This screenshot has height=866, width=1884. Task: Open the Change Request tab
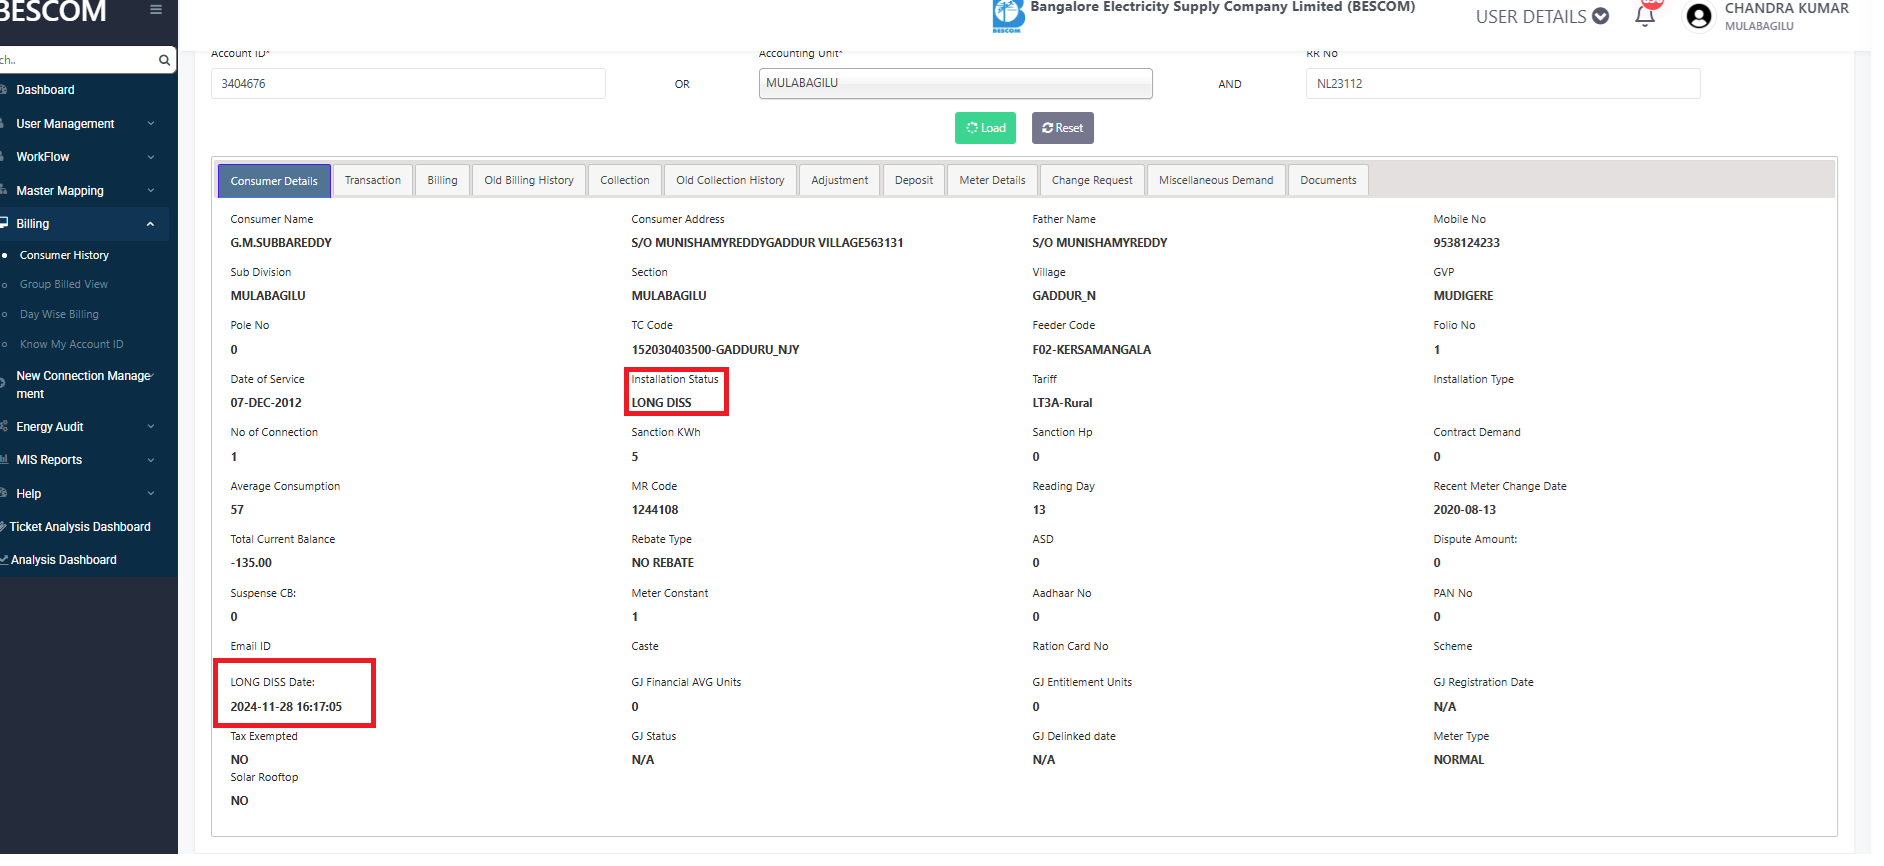tap(1092, 181)
